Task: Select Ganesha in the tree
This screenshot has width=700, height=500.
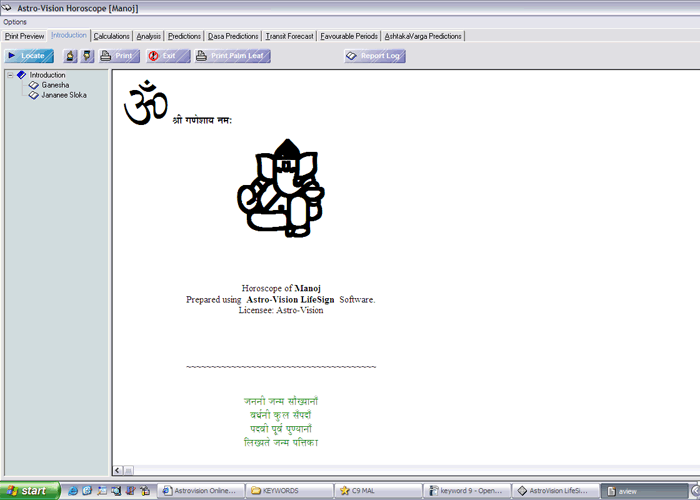Action: [55, 85]
